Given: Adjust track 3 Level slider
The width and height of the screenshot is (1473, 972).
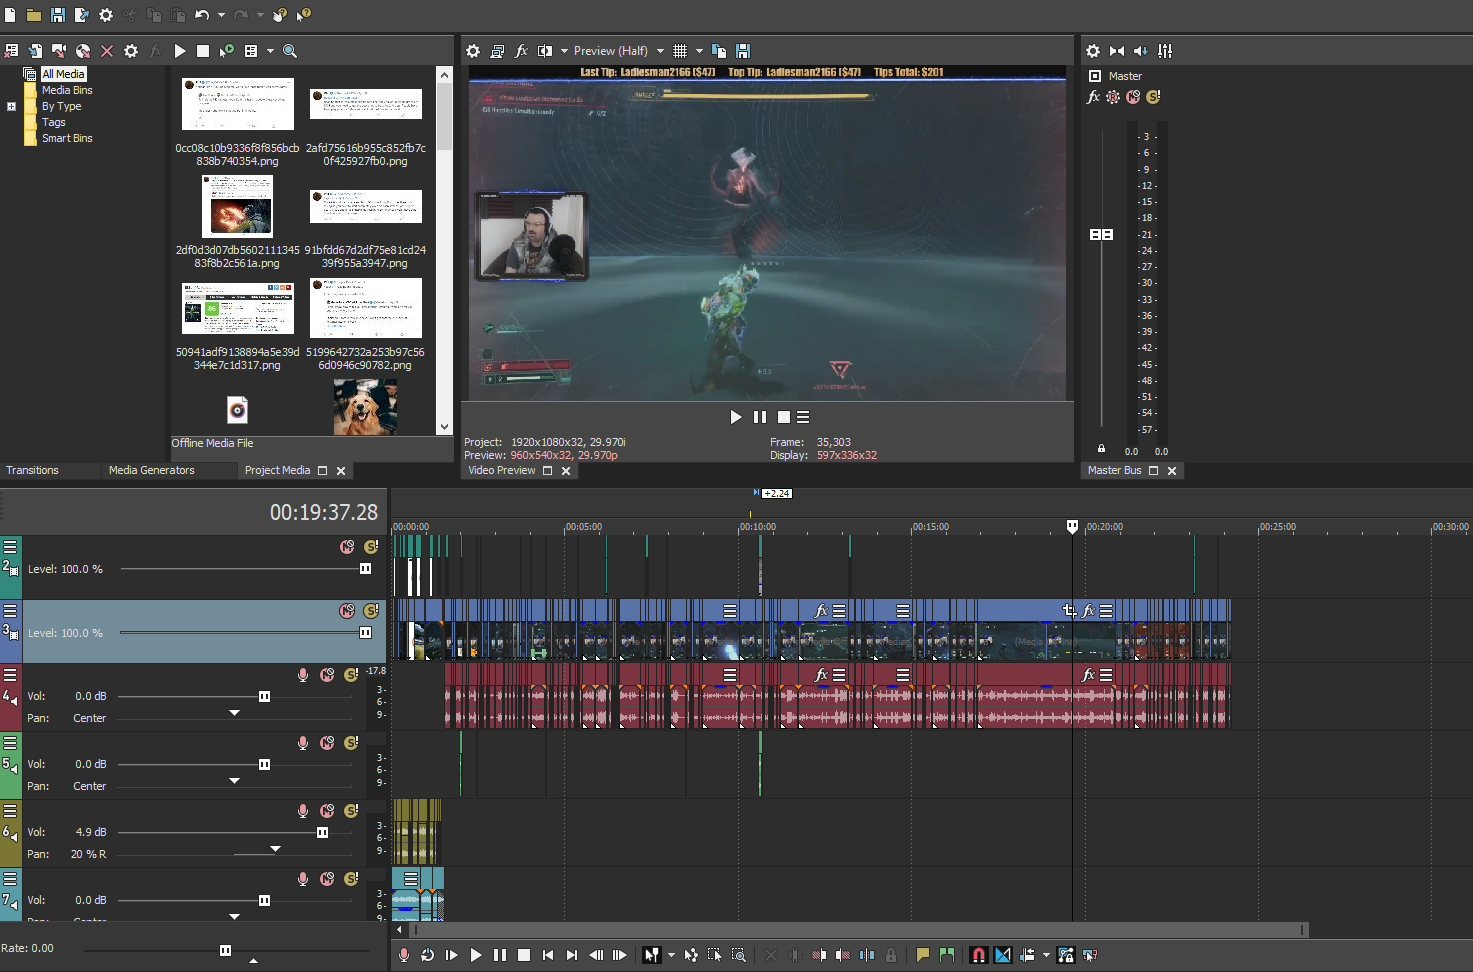Looking at the screenshot, I should click(x=365, y=632).
